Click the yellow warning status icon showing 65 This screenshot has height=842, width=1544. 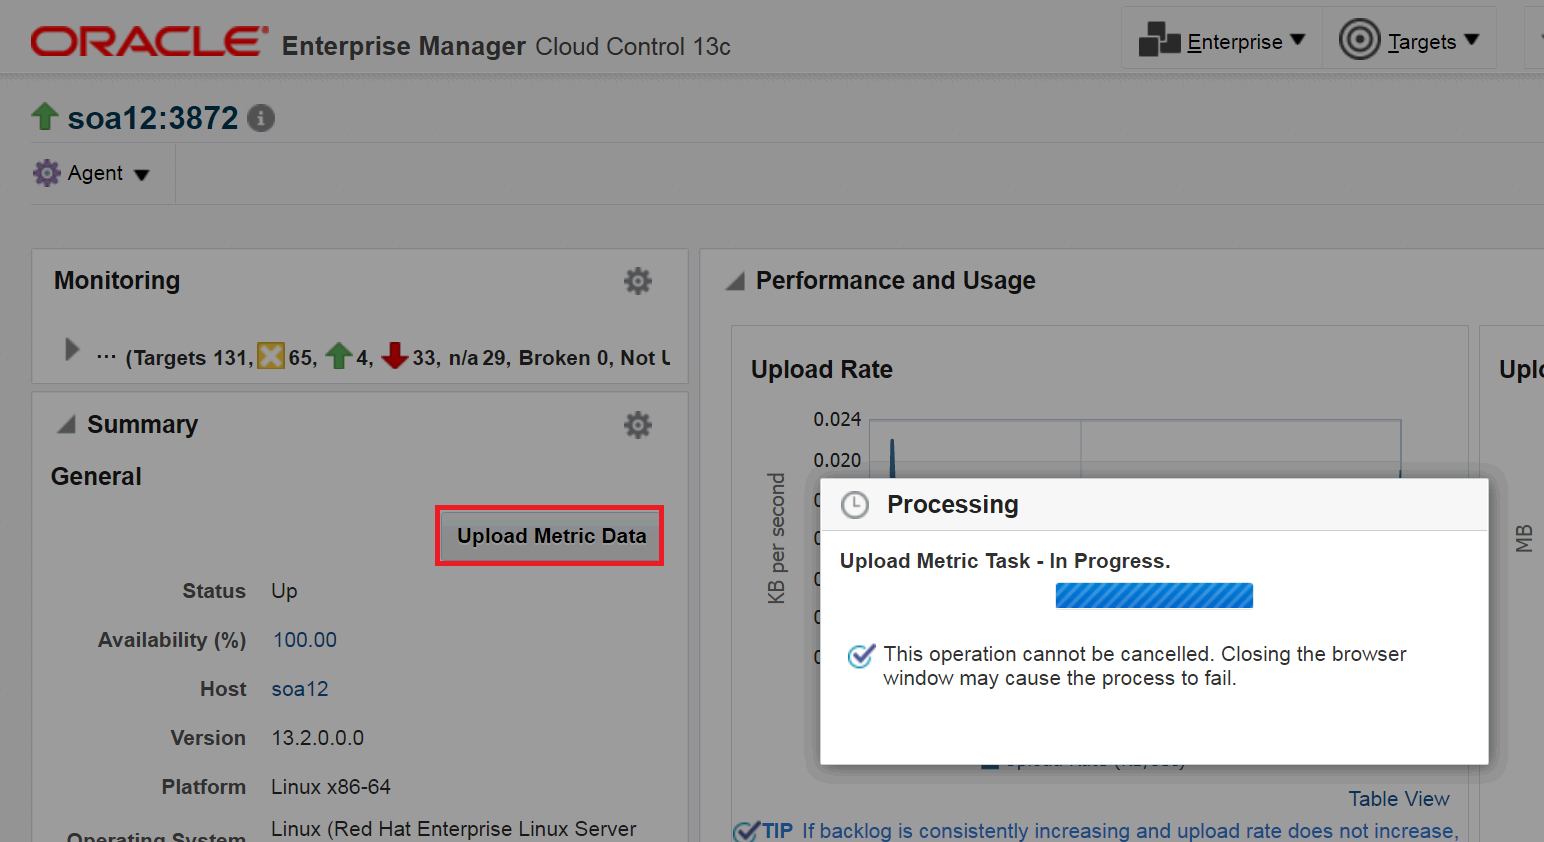tap(270, 356)
